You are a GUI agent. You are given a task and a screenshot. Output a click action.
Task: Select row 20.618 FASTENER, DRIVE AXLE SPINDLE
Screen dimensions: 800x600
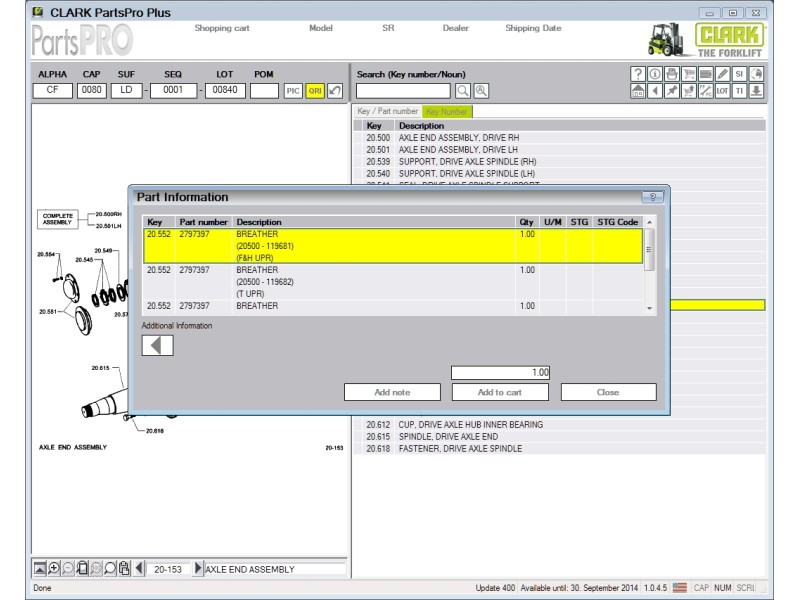coord(559,448)
